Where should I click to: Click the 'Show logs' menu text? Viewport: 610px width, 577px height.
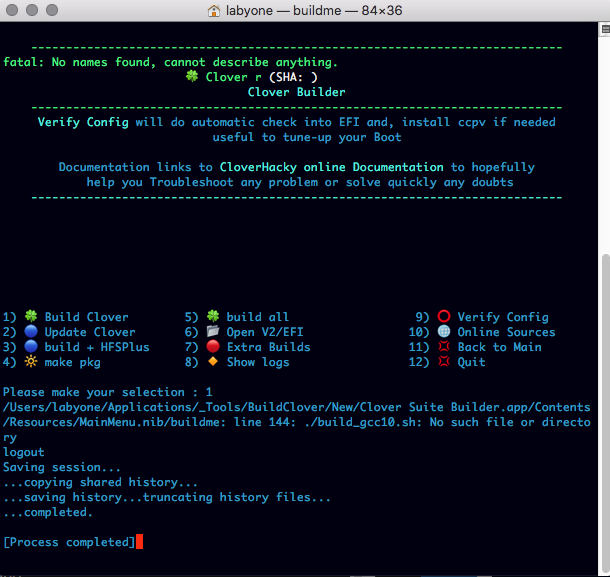[258, 363]
